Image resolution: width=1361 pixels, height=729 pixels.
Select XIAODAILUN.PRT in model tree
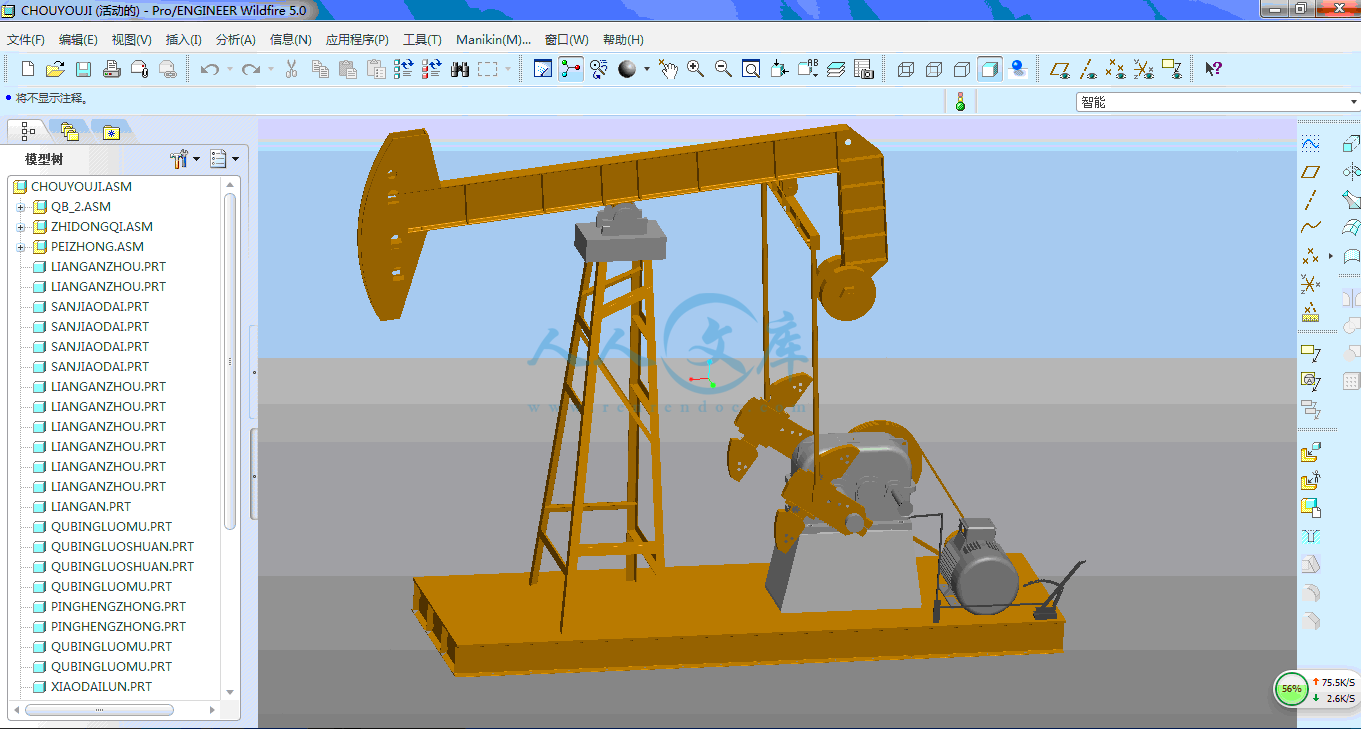(x=101, y=687)
